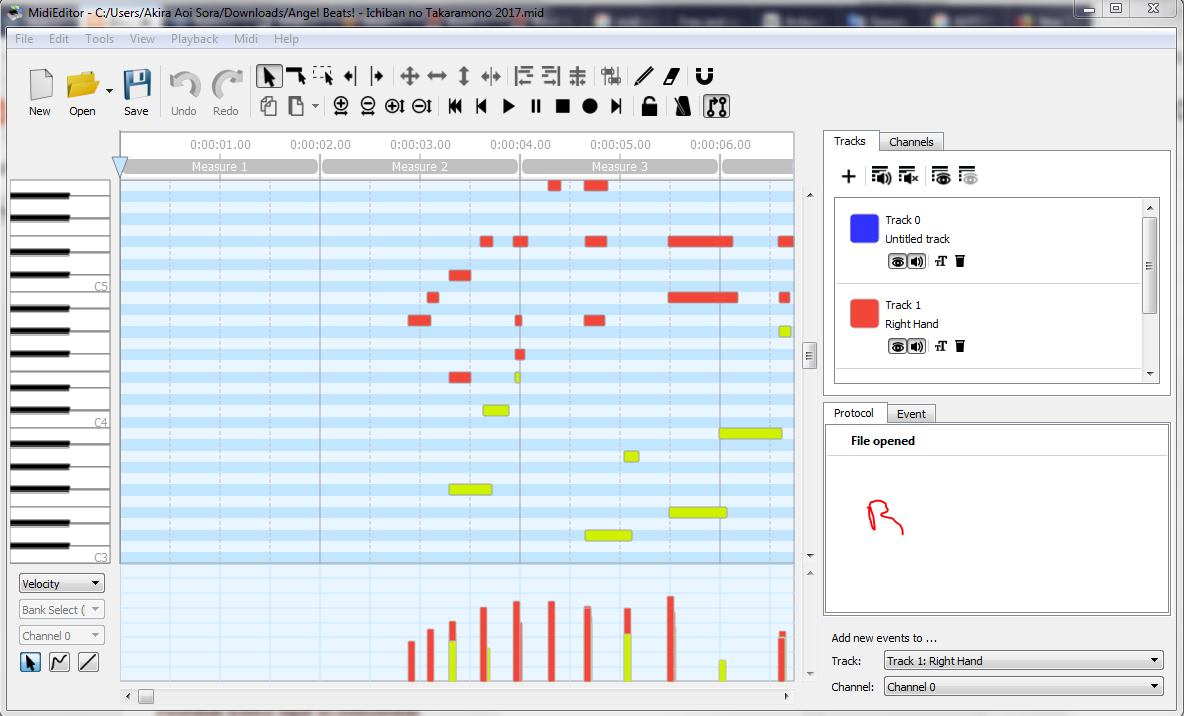This screenshot has height=716, width=1184.
Task: Choose the magnet snap-to-grid tool
Action: tap(703, 76)
